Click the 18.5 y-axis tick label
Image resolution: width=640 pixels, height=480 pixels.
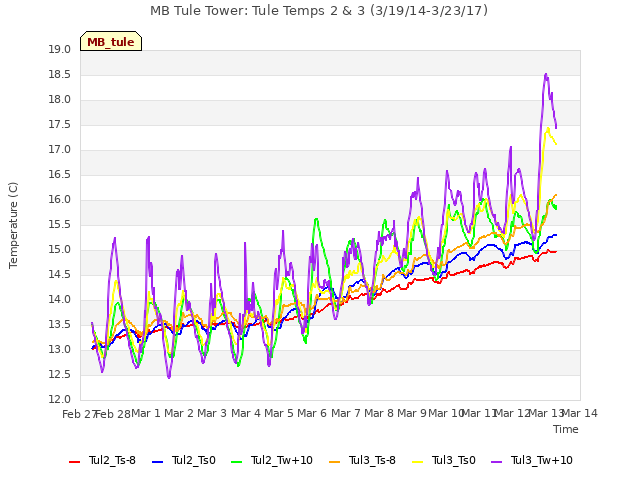(x=60, y=75)
